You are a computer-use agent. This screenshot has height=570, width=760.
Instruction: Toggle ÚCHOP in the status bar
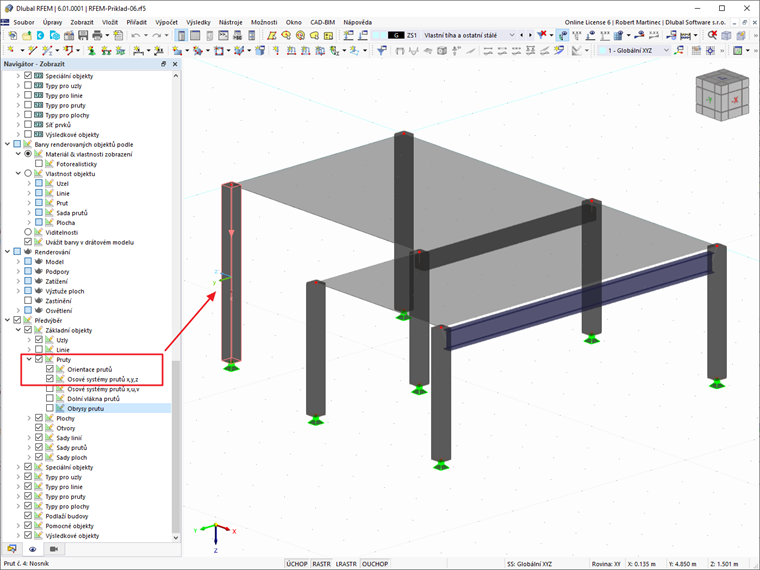coord(297,564)
